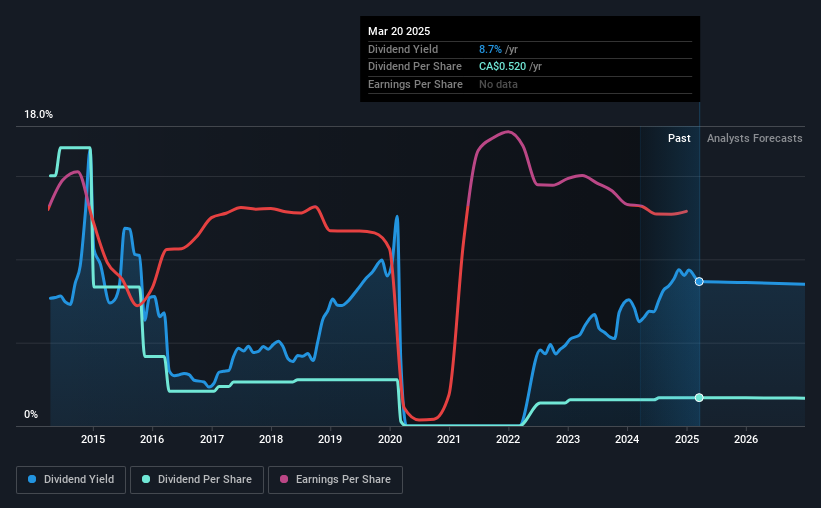Image resolution: width=821 pixels, height=508 pixels.
Task: Click the 'No data' earnings value
Action: pyautogui.click(x=498, y=84)
